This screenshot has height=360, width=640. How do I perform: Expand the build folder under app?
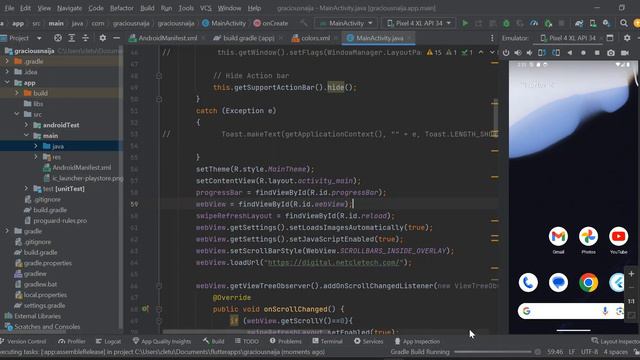pyautogui.click(x=17, y=93)
